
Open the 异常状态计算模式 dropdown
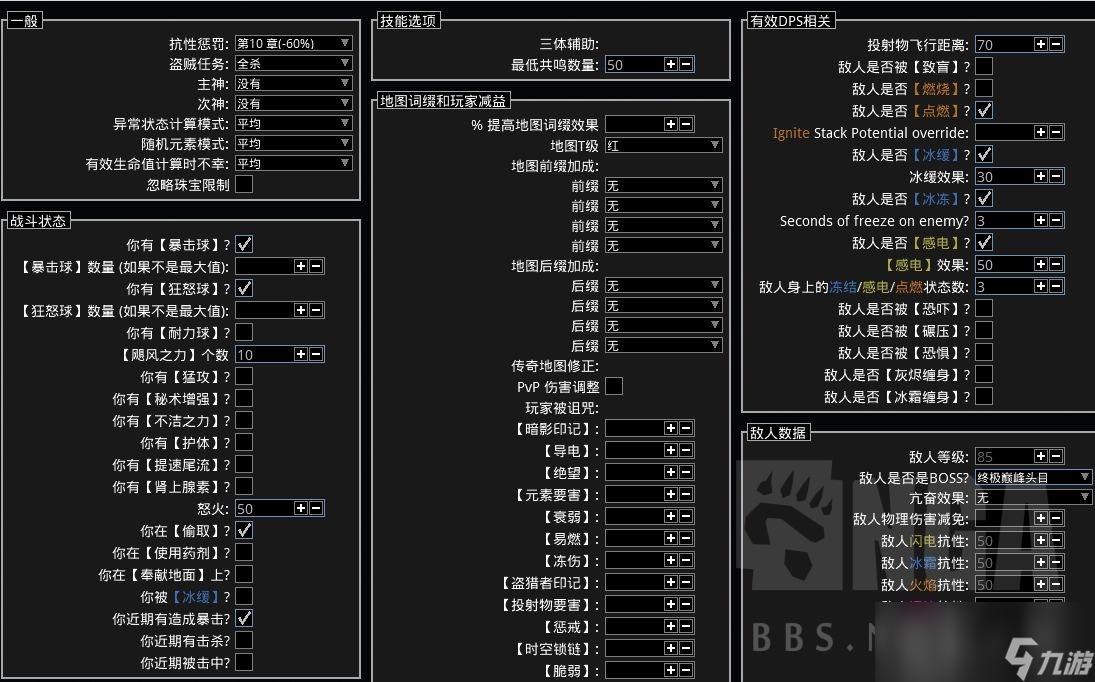click(293, 124)
